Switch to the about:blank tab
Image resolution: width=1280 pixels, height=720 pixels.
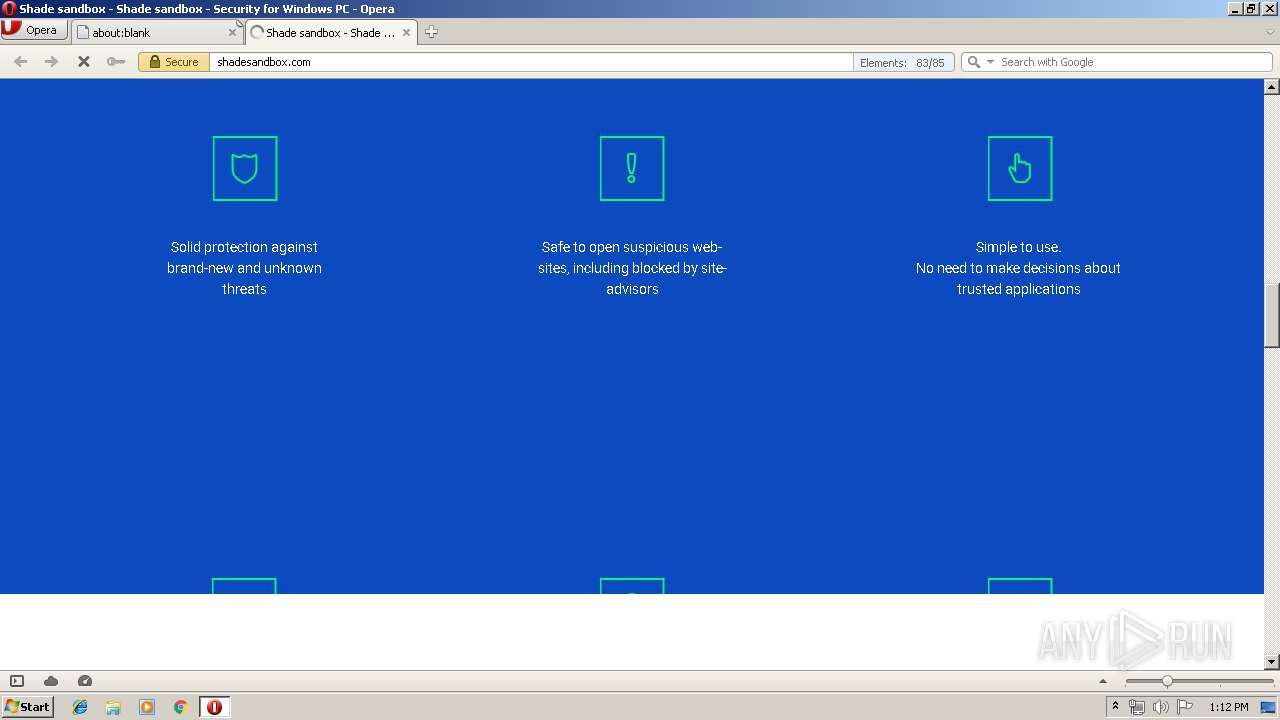click(157, 32)
